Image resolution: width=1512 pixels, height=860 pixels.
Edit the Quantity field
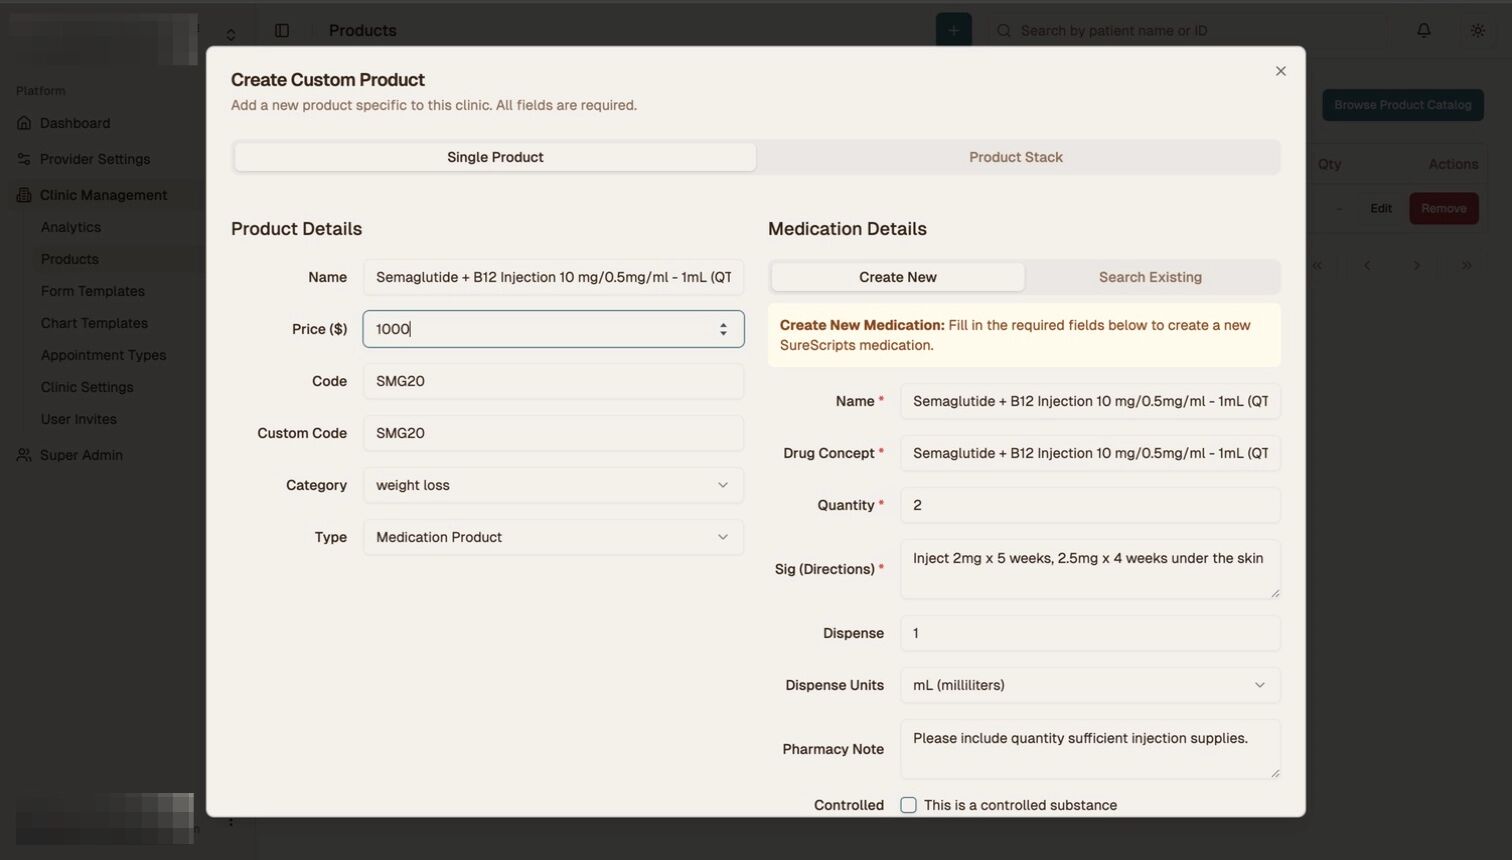[1090, 505]
